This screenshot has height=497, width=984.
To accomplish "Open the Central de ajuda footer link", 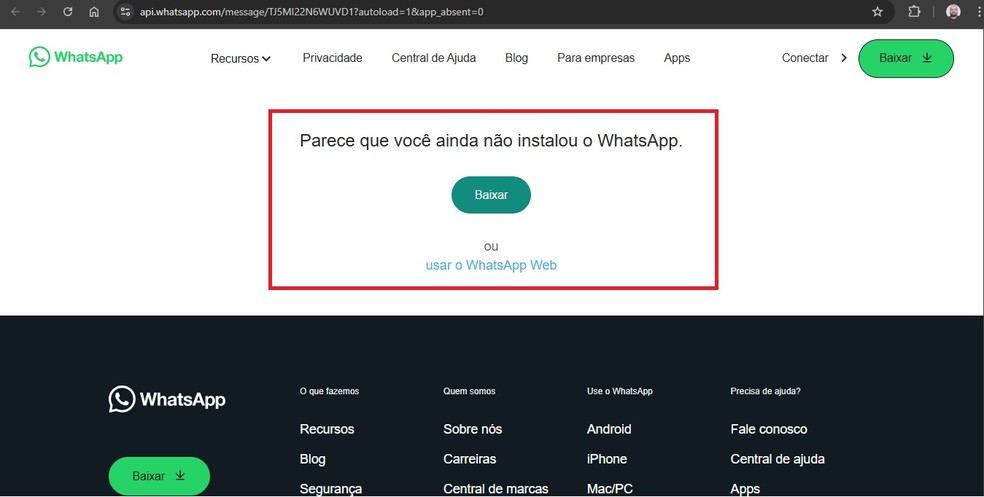I will [x=778, y=459].
